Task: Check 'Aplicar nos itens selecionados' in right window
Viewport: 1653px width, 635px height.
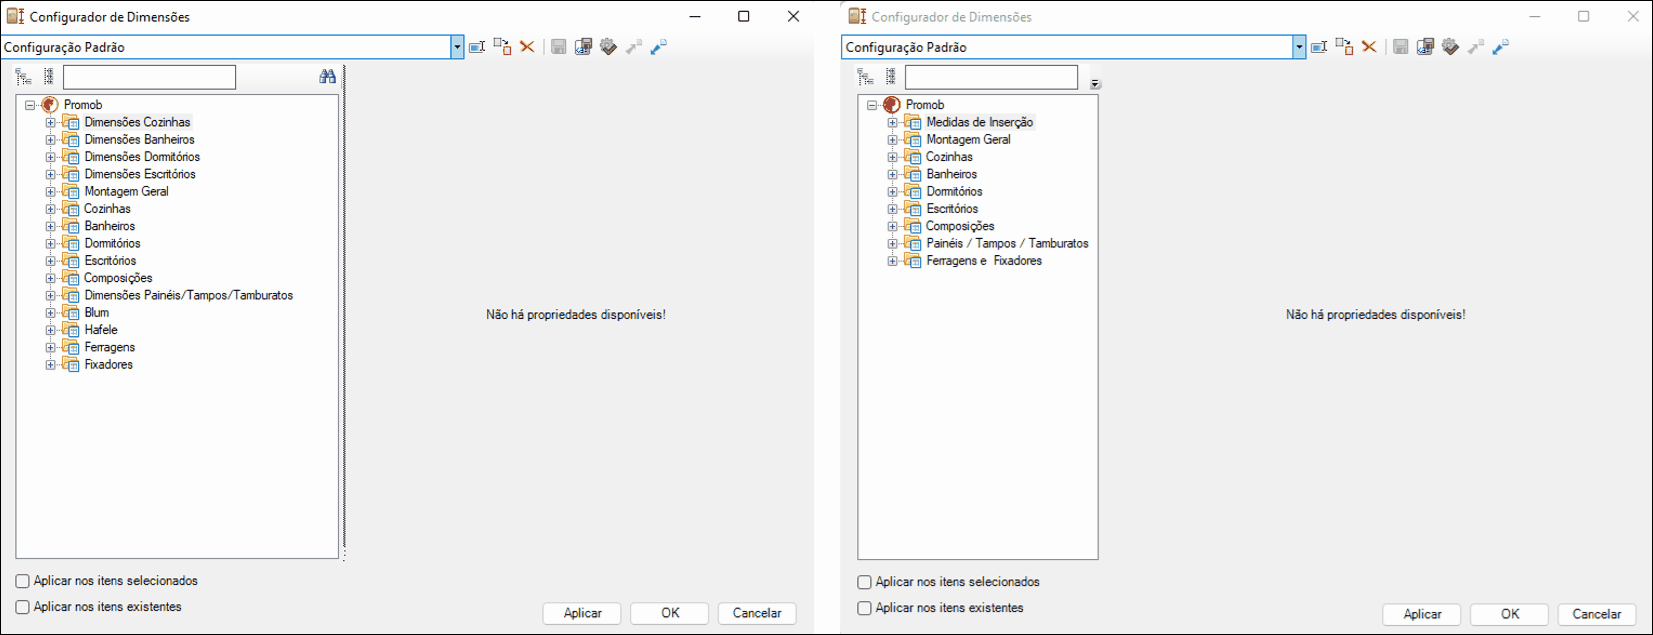Action: pyautogui.click(x=864, y=582)
